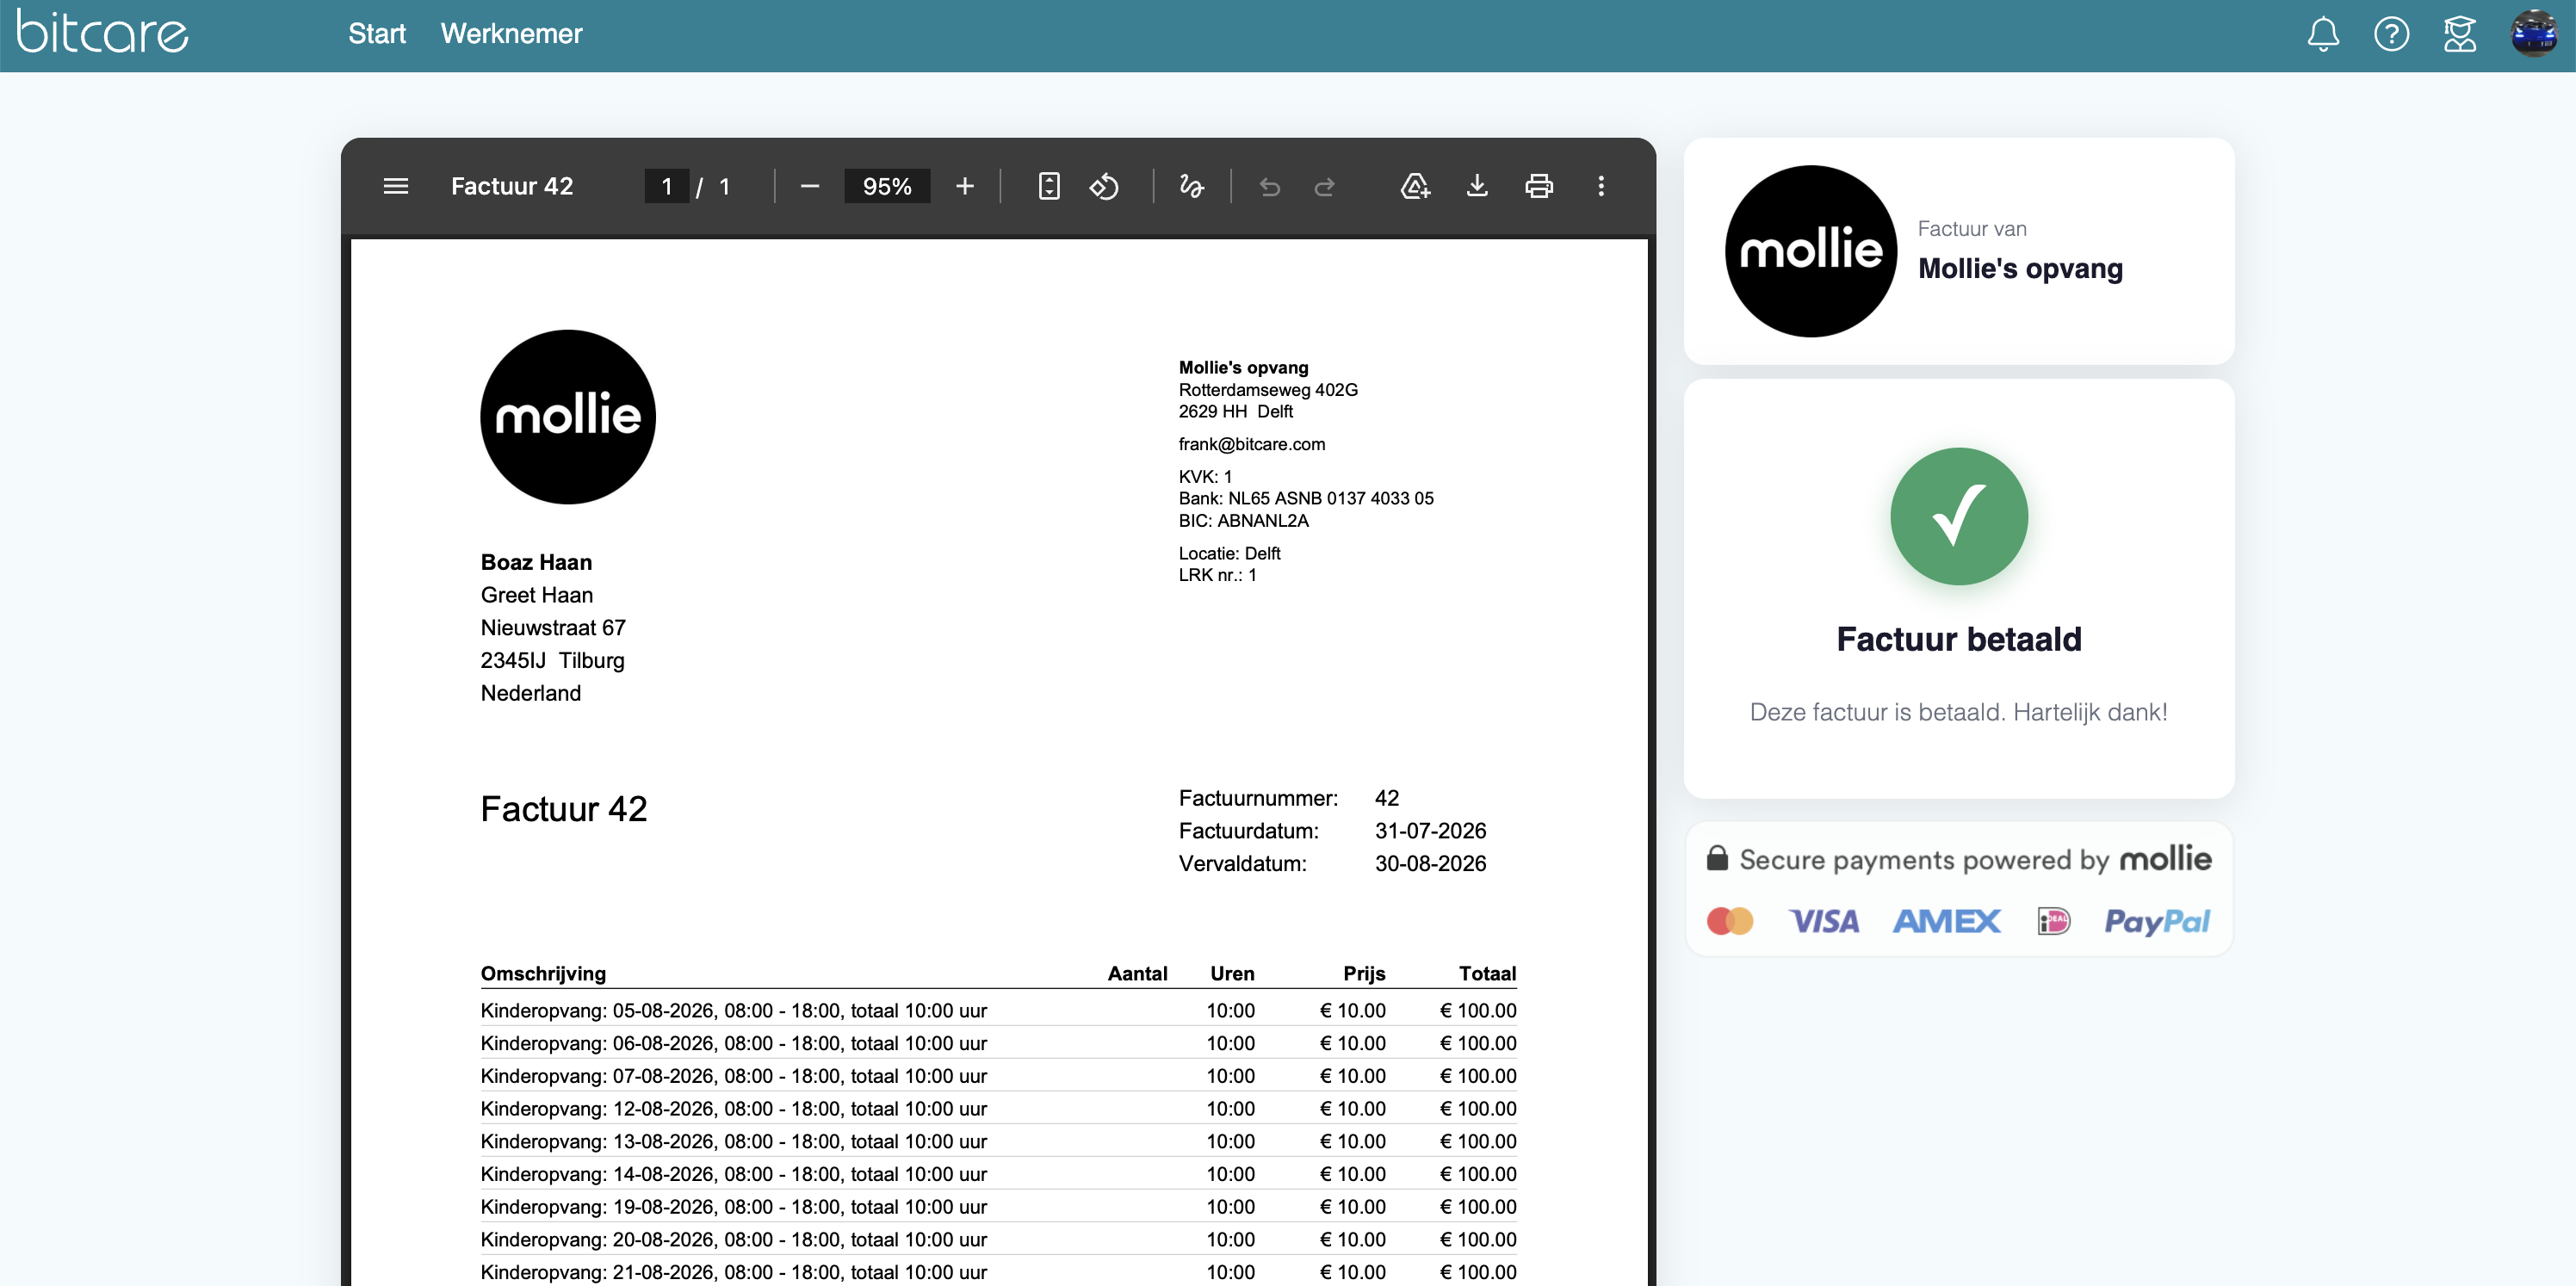Viewport: 2576px width, 1286px height.
Task: Select the Factuurdatum value 31-07-2026
Action: pos(1430,831)
